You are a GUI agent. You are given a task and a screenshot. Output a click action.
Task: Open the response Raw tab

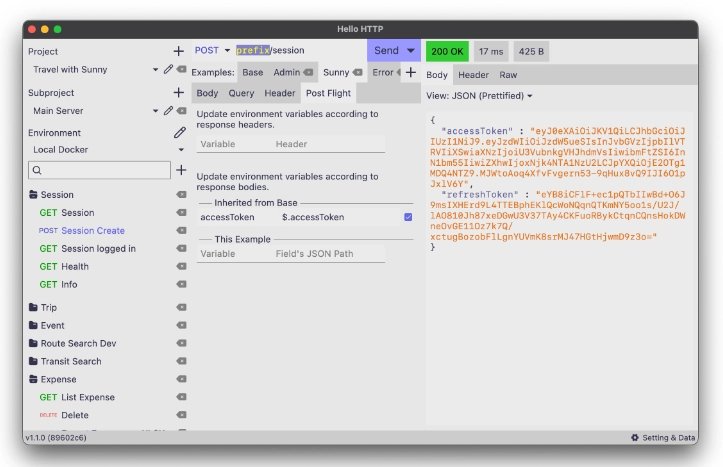coord(508,75)
